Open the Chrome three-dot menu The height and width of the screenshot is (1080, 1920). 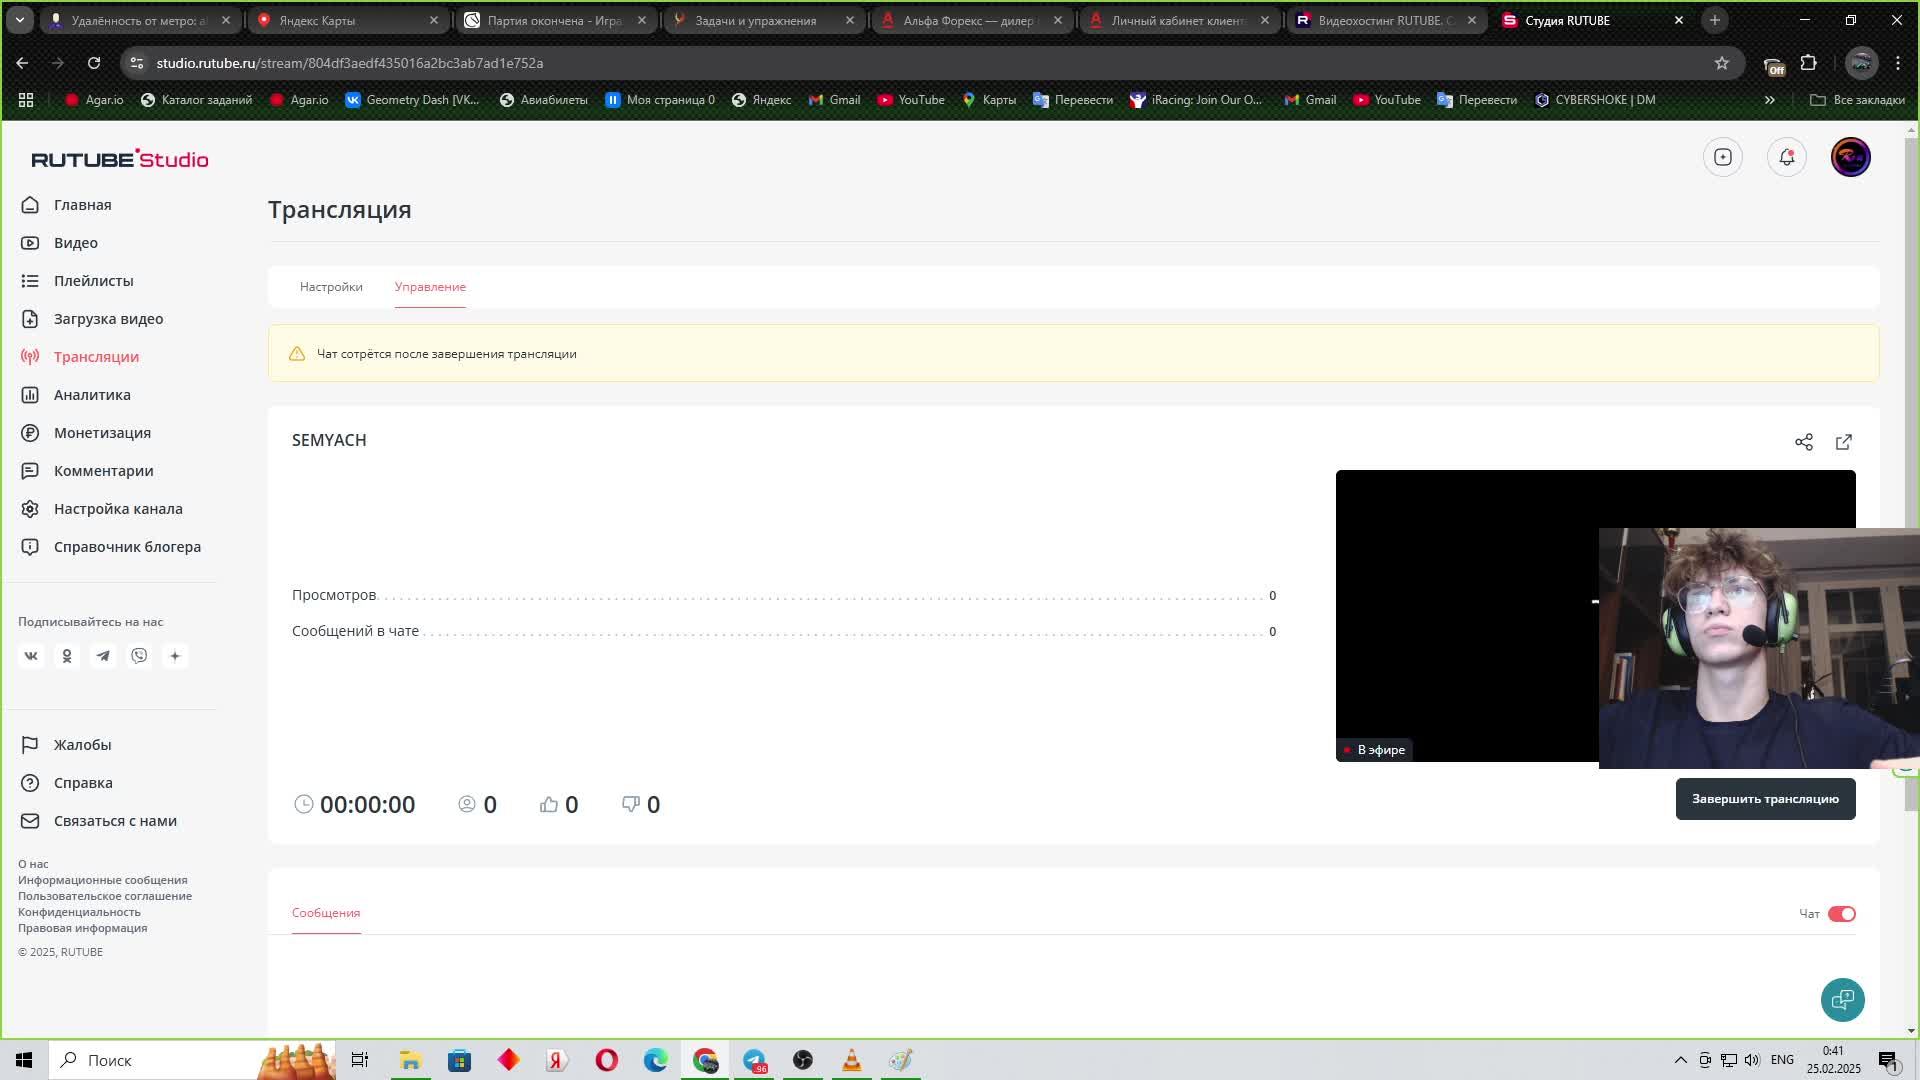(1898, 63)
